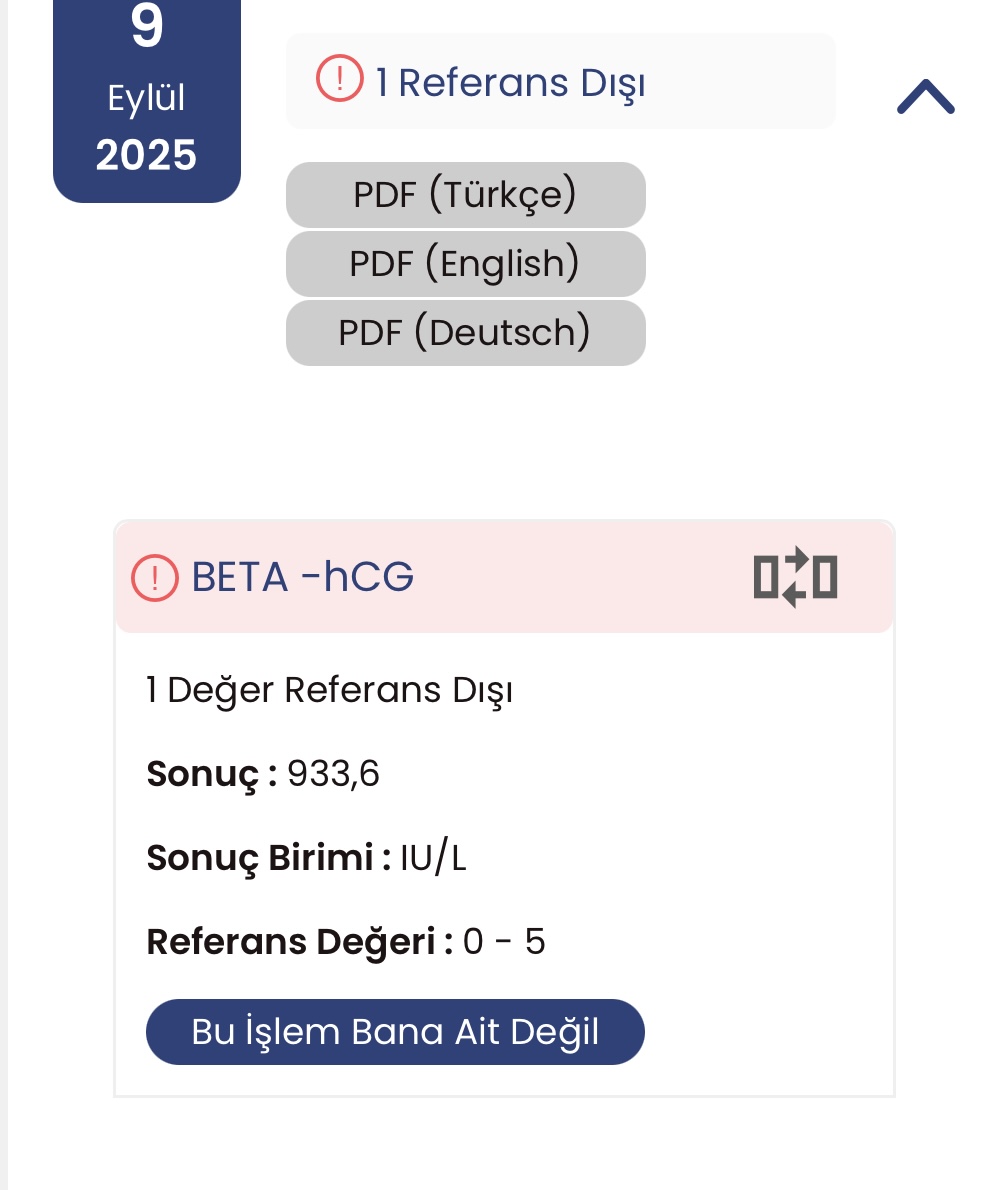This screenshot has height=1190, width=985.
Task: Click the 2025 year on the date badge
Action: point(146,155)
